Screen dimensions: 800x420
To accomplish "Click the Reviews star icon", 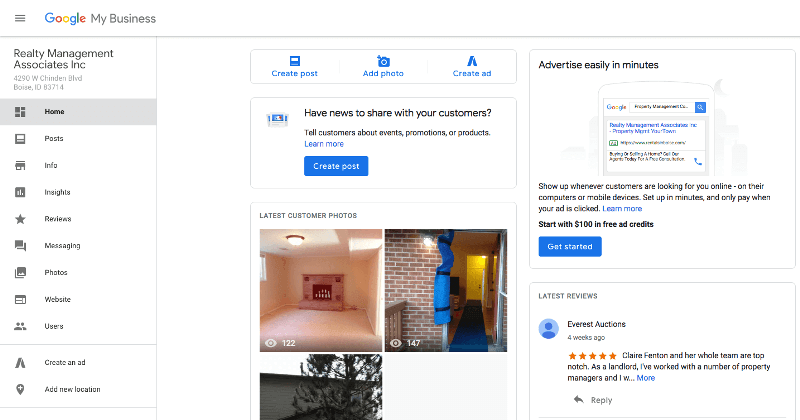I will click(20, 219).
